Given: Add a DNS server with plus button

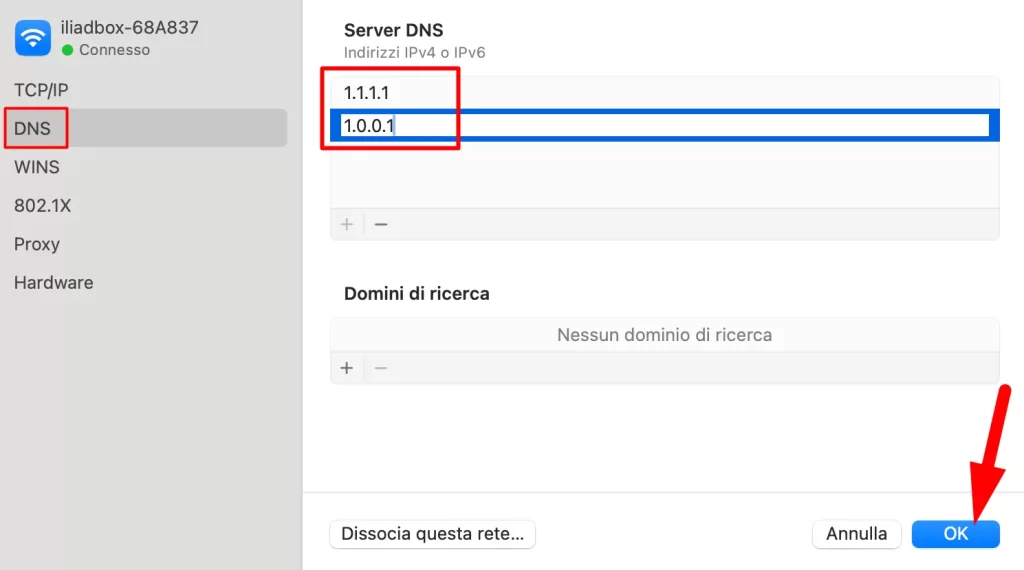Looking at the screenshot, I should [x=347, y=225].
